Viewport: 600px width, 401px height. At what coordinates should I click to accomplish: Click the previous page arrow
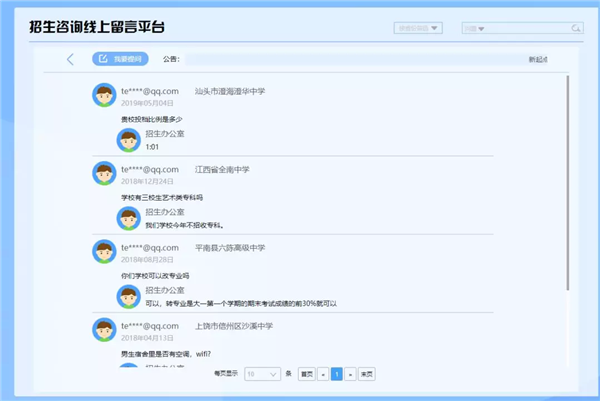(323, 373)
